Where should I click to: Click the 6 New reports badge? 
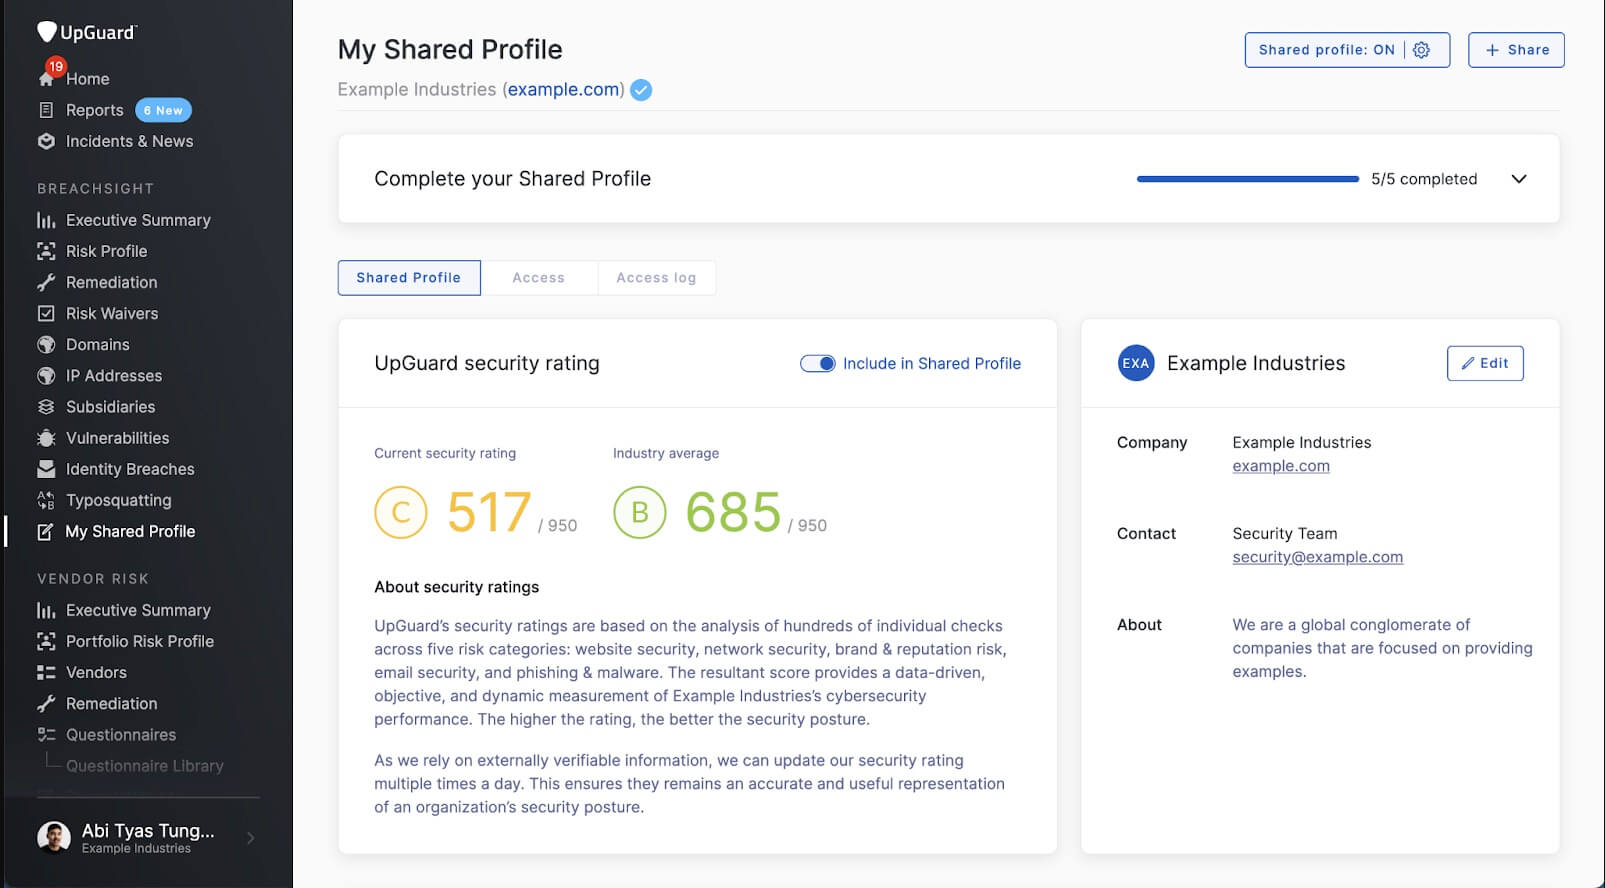(163, 110)
